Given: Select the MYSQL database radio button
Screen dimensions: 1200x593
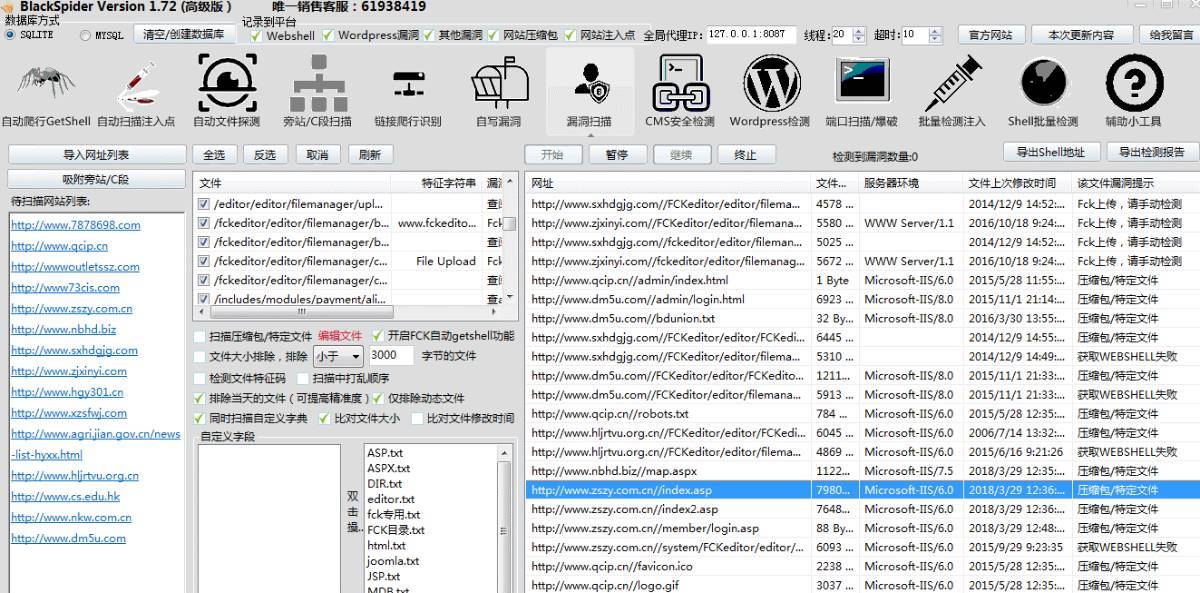Looking at the screenshot, I should (85, 35).
